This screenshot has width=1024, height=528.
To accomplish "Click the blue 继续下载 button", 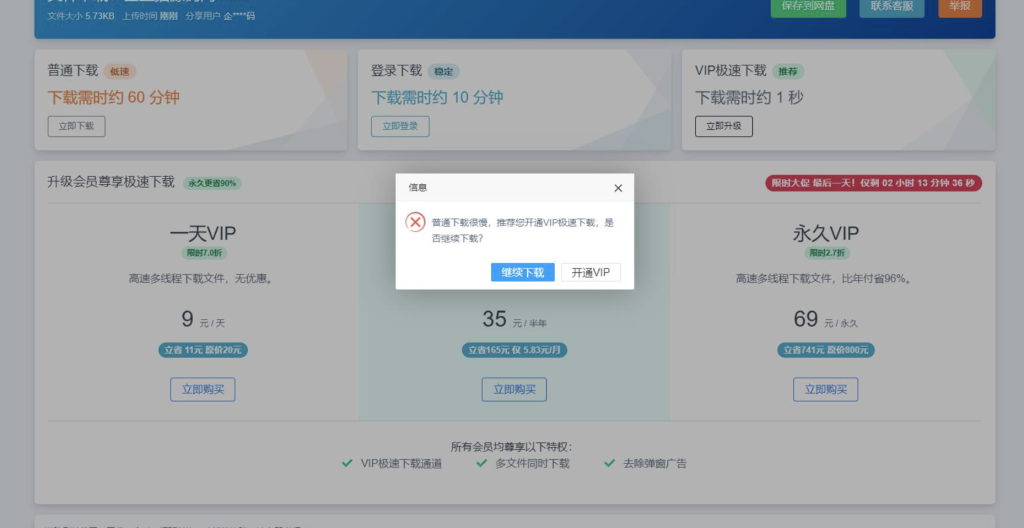I will point(522,272).
